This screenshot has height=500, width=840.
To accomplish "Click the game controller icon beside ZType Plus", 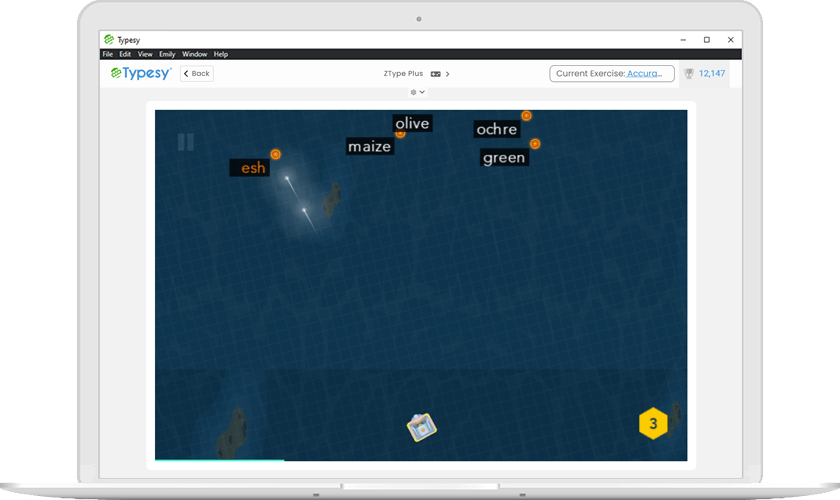I will pos(436,74).
